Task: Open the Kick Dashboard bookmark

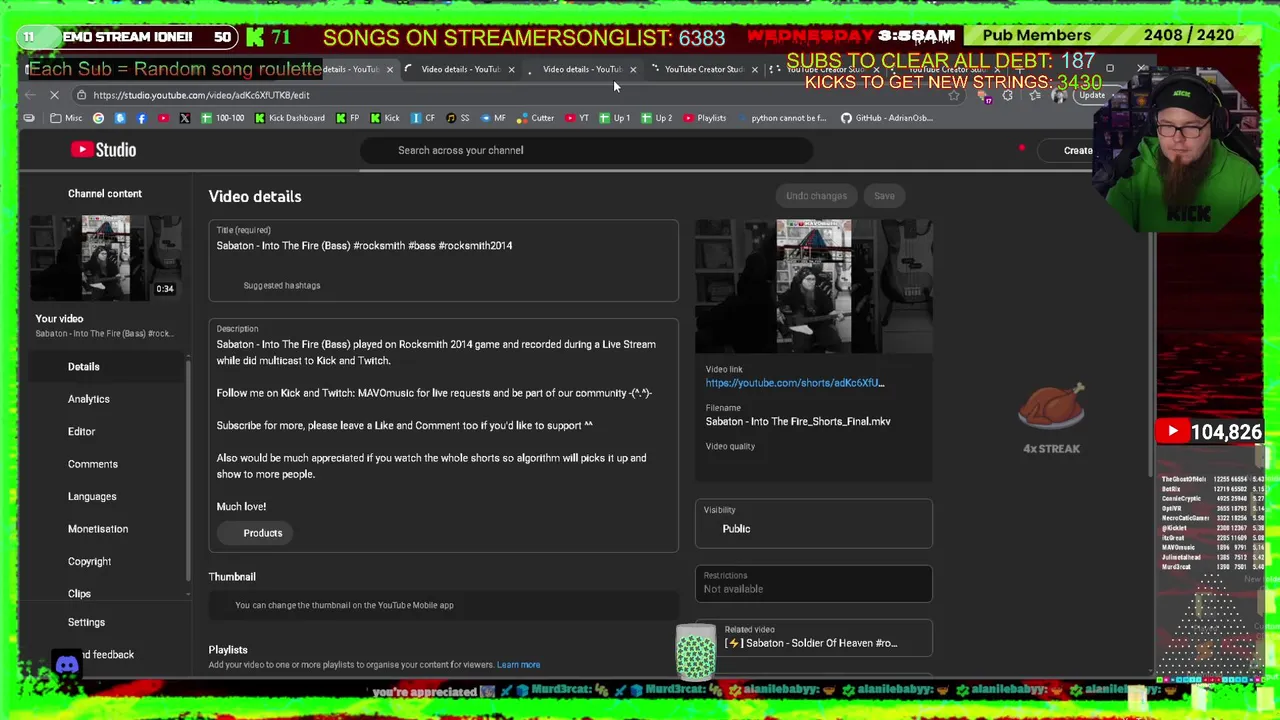Action: tap(289, 118)
